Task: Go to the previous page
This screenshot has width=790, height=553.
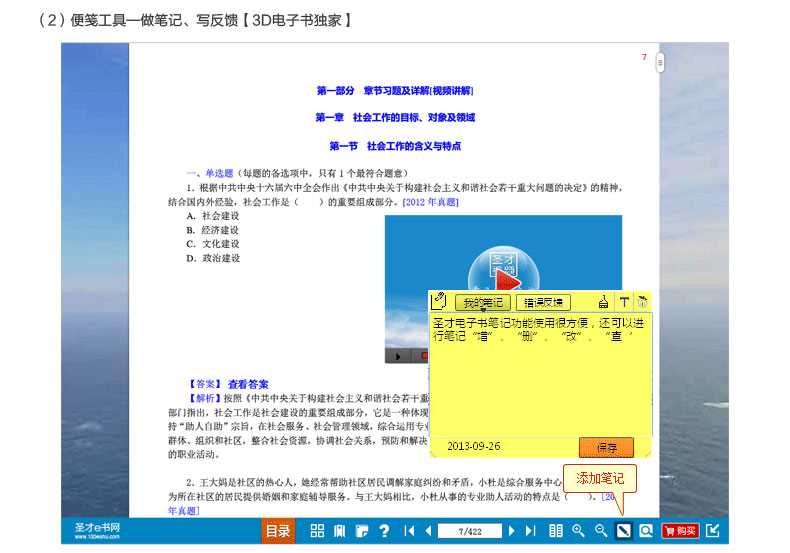Action: tap(428, 531)
